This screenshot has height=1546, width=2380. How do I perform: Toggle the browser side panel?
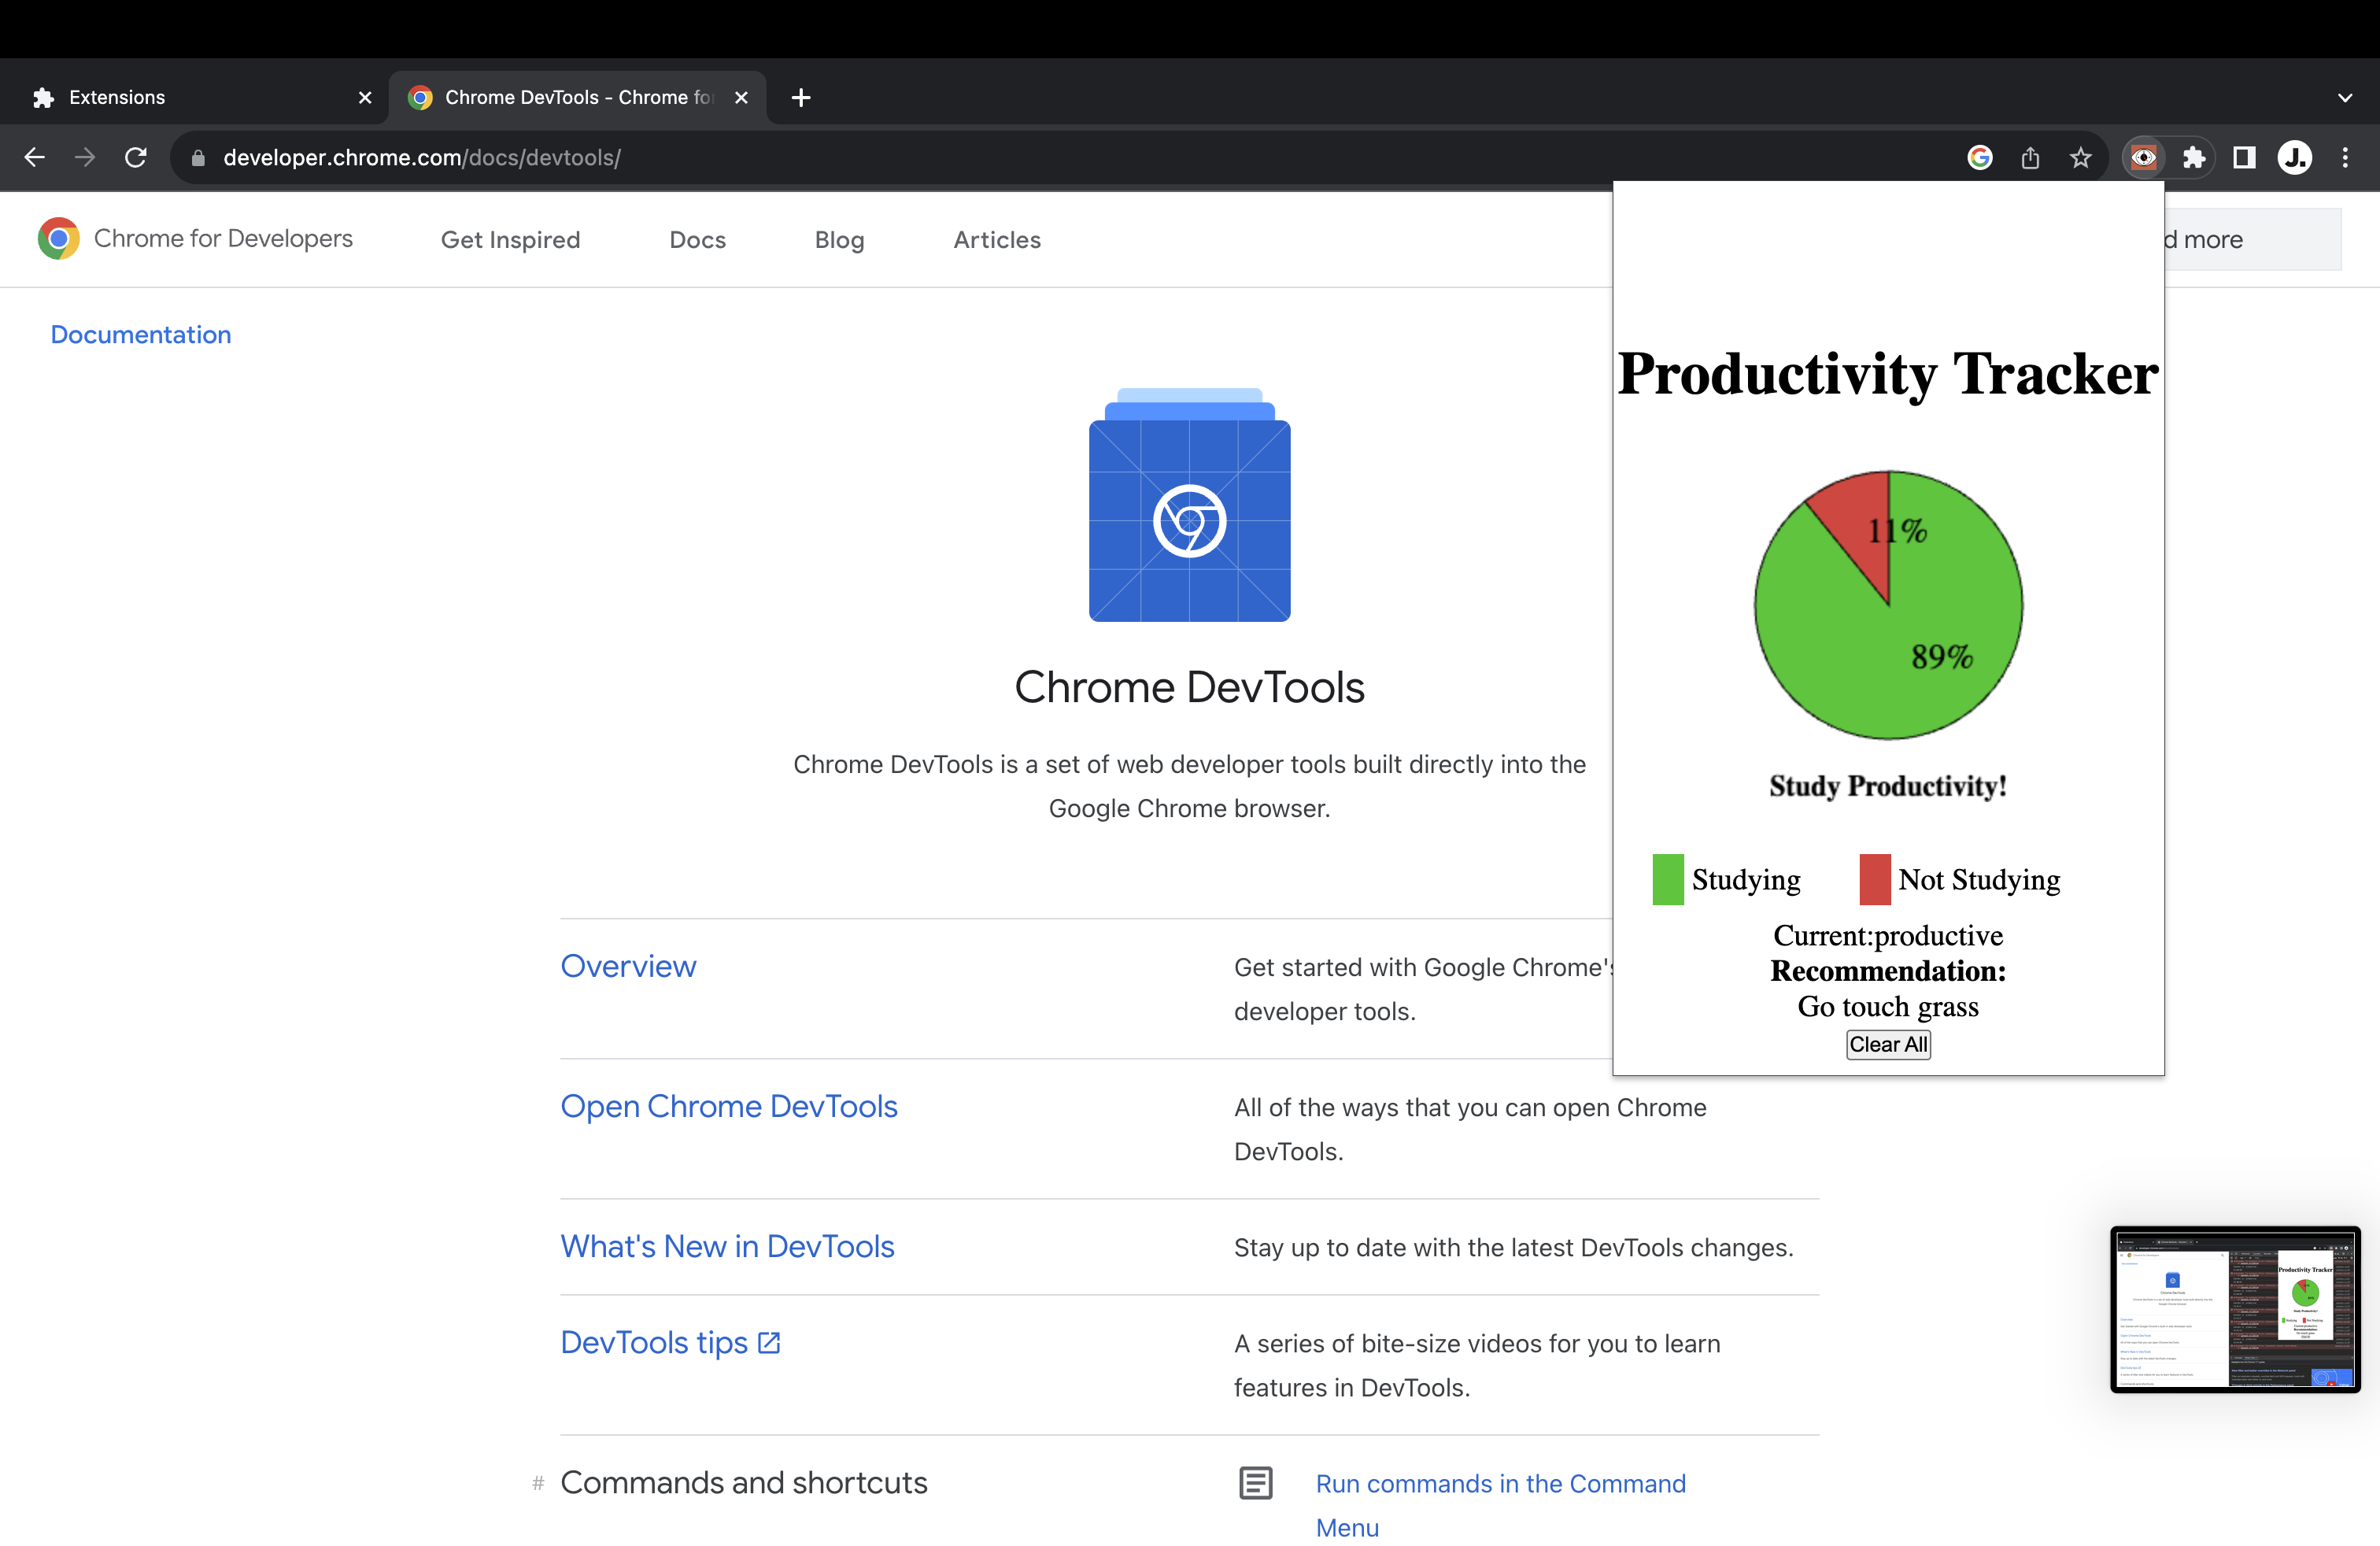[x=2244, y=157]
